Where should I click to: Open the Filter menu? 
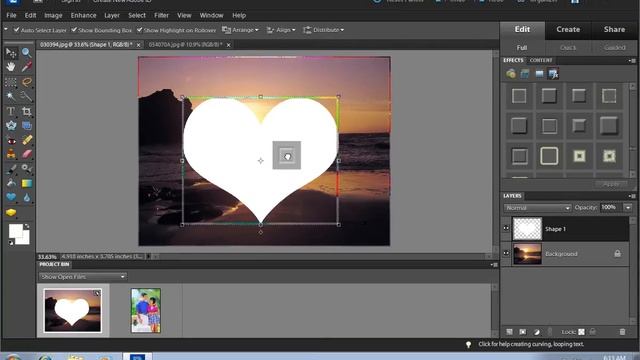pyautogui.click(x=161, y=16)
